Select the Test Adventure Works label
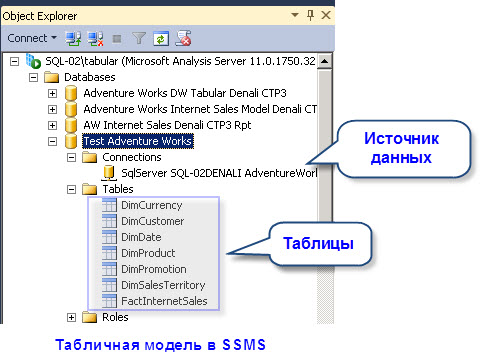The width and height of the screenshot is (487, 363). pyautogui.click(x=138, y=141)
